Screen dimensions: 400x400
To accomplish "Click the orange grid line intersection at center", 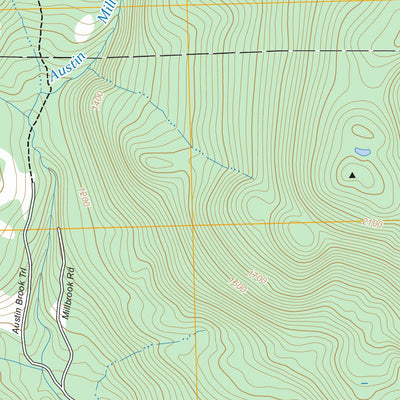I will click(193, 226).
